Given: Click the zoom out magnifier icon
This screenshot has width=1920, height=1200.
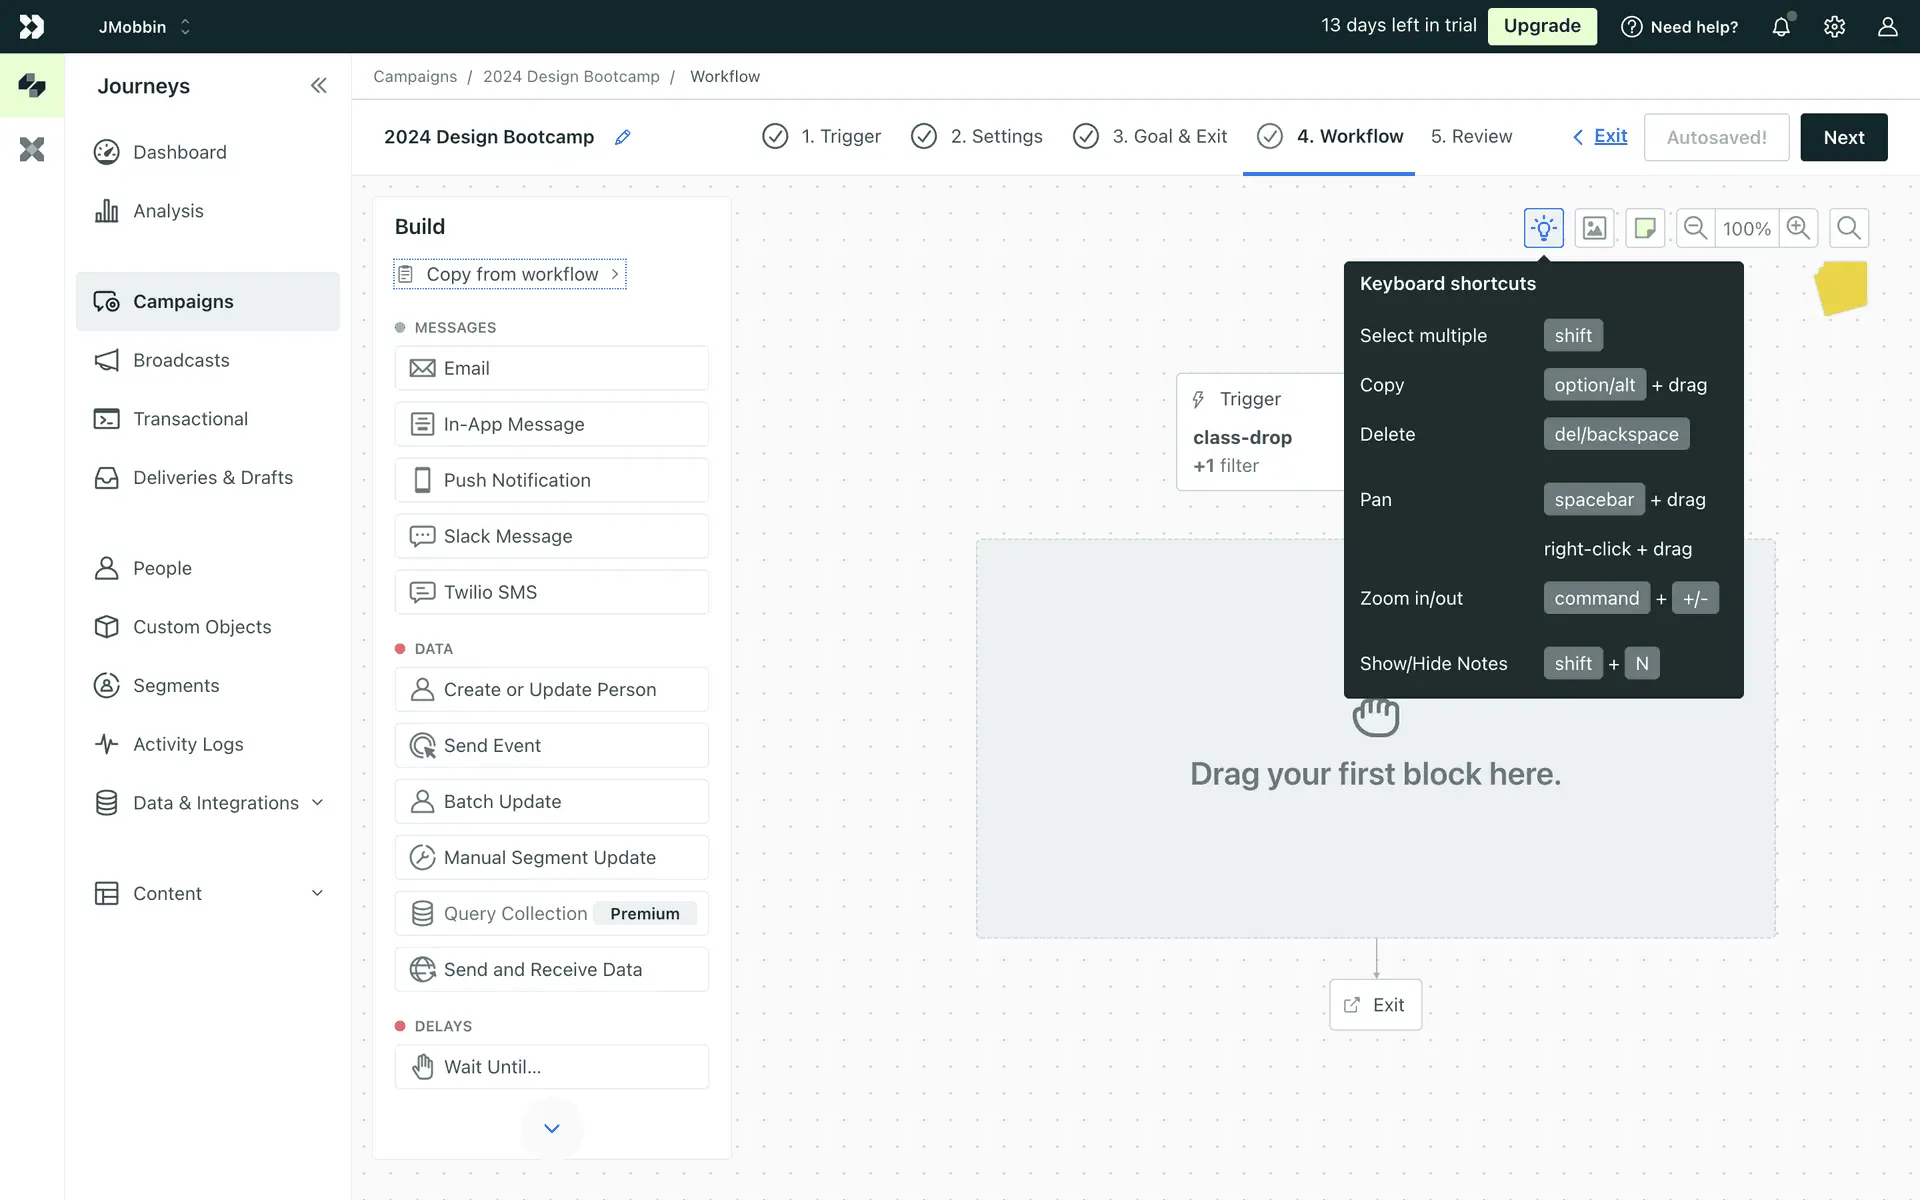Looking at the screenshot, I should tap(1695, 228).
